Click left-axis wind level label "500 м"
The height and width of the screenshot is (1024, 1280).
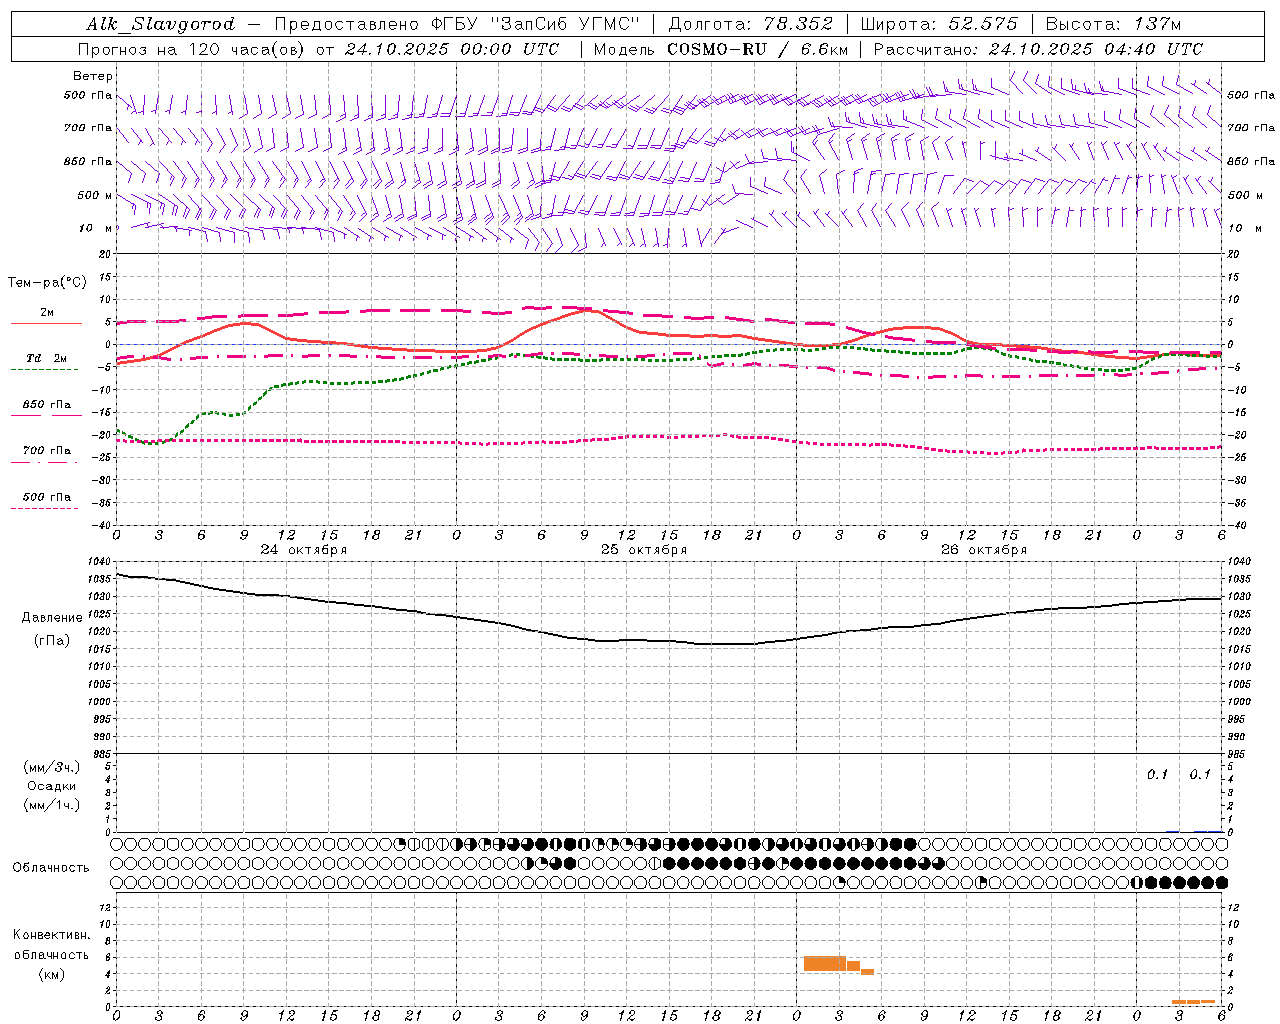[95, 195]
